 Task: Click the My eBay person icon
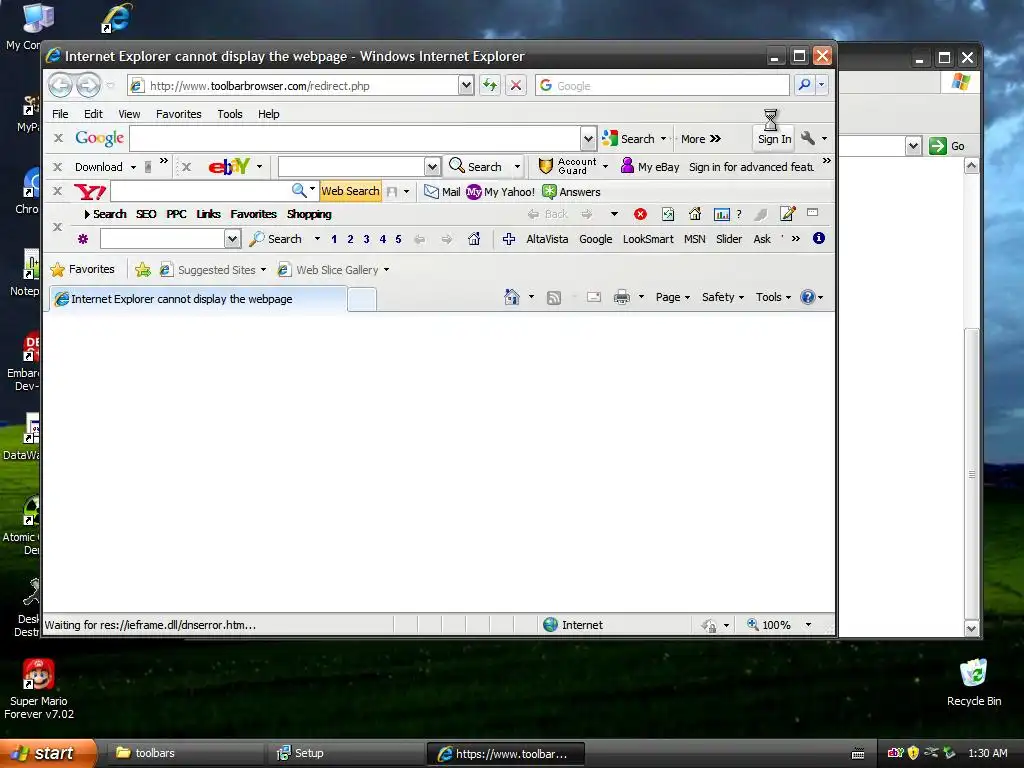click(x=627, y=165)
